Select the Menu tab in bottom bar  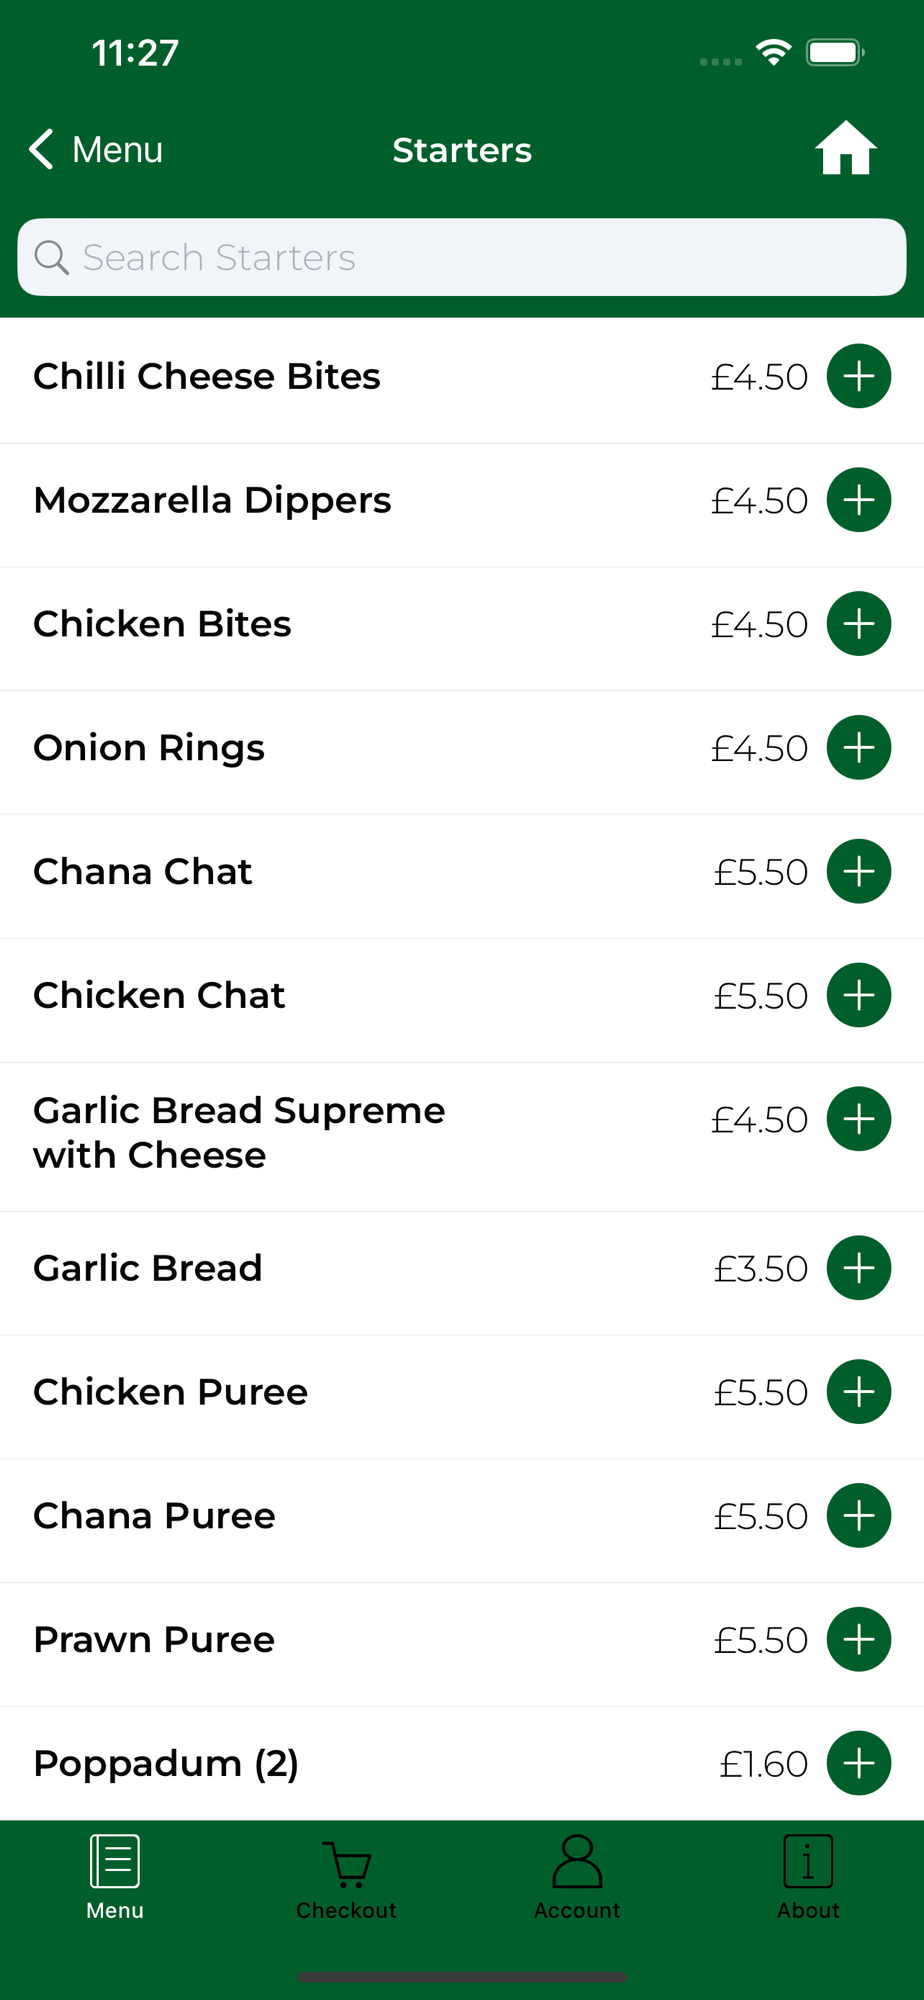(115, 1877)
